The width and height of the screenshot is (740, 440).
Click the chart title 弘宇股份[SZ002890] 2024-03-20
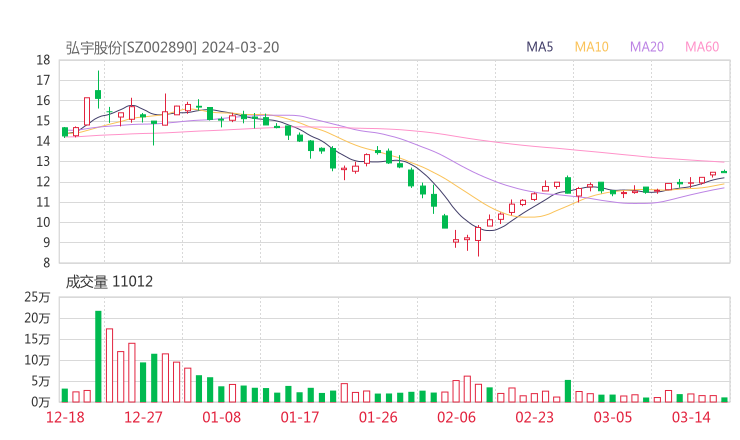tap(172, 47)
